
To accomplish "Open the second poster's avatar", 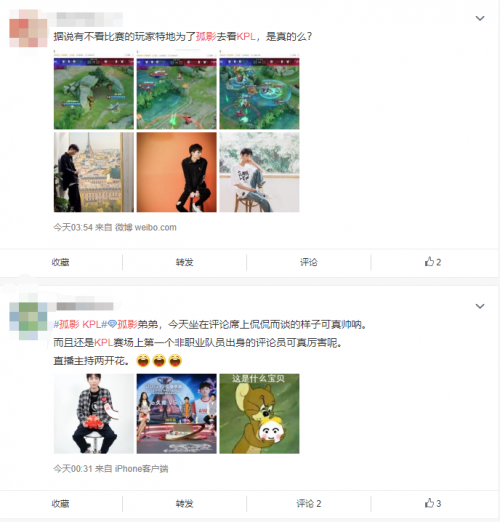I will click(x=28, y=317).
